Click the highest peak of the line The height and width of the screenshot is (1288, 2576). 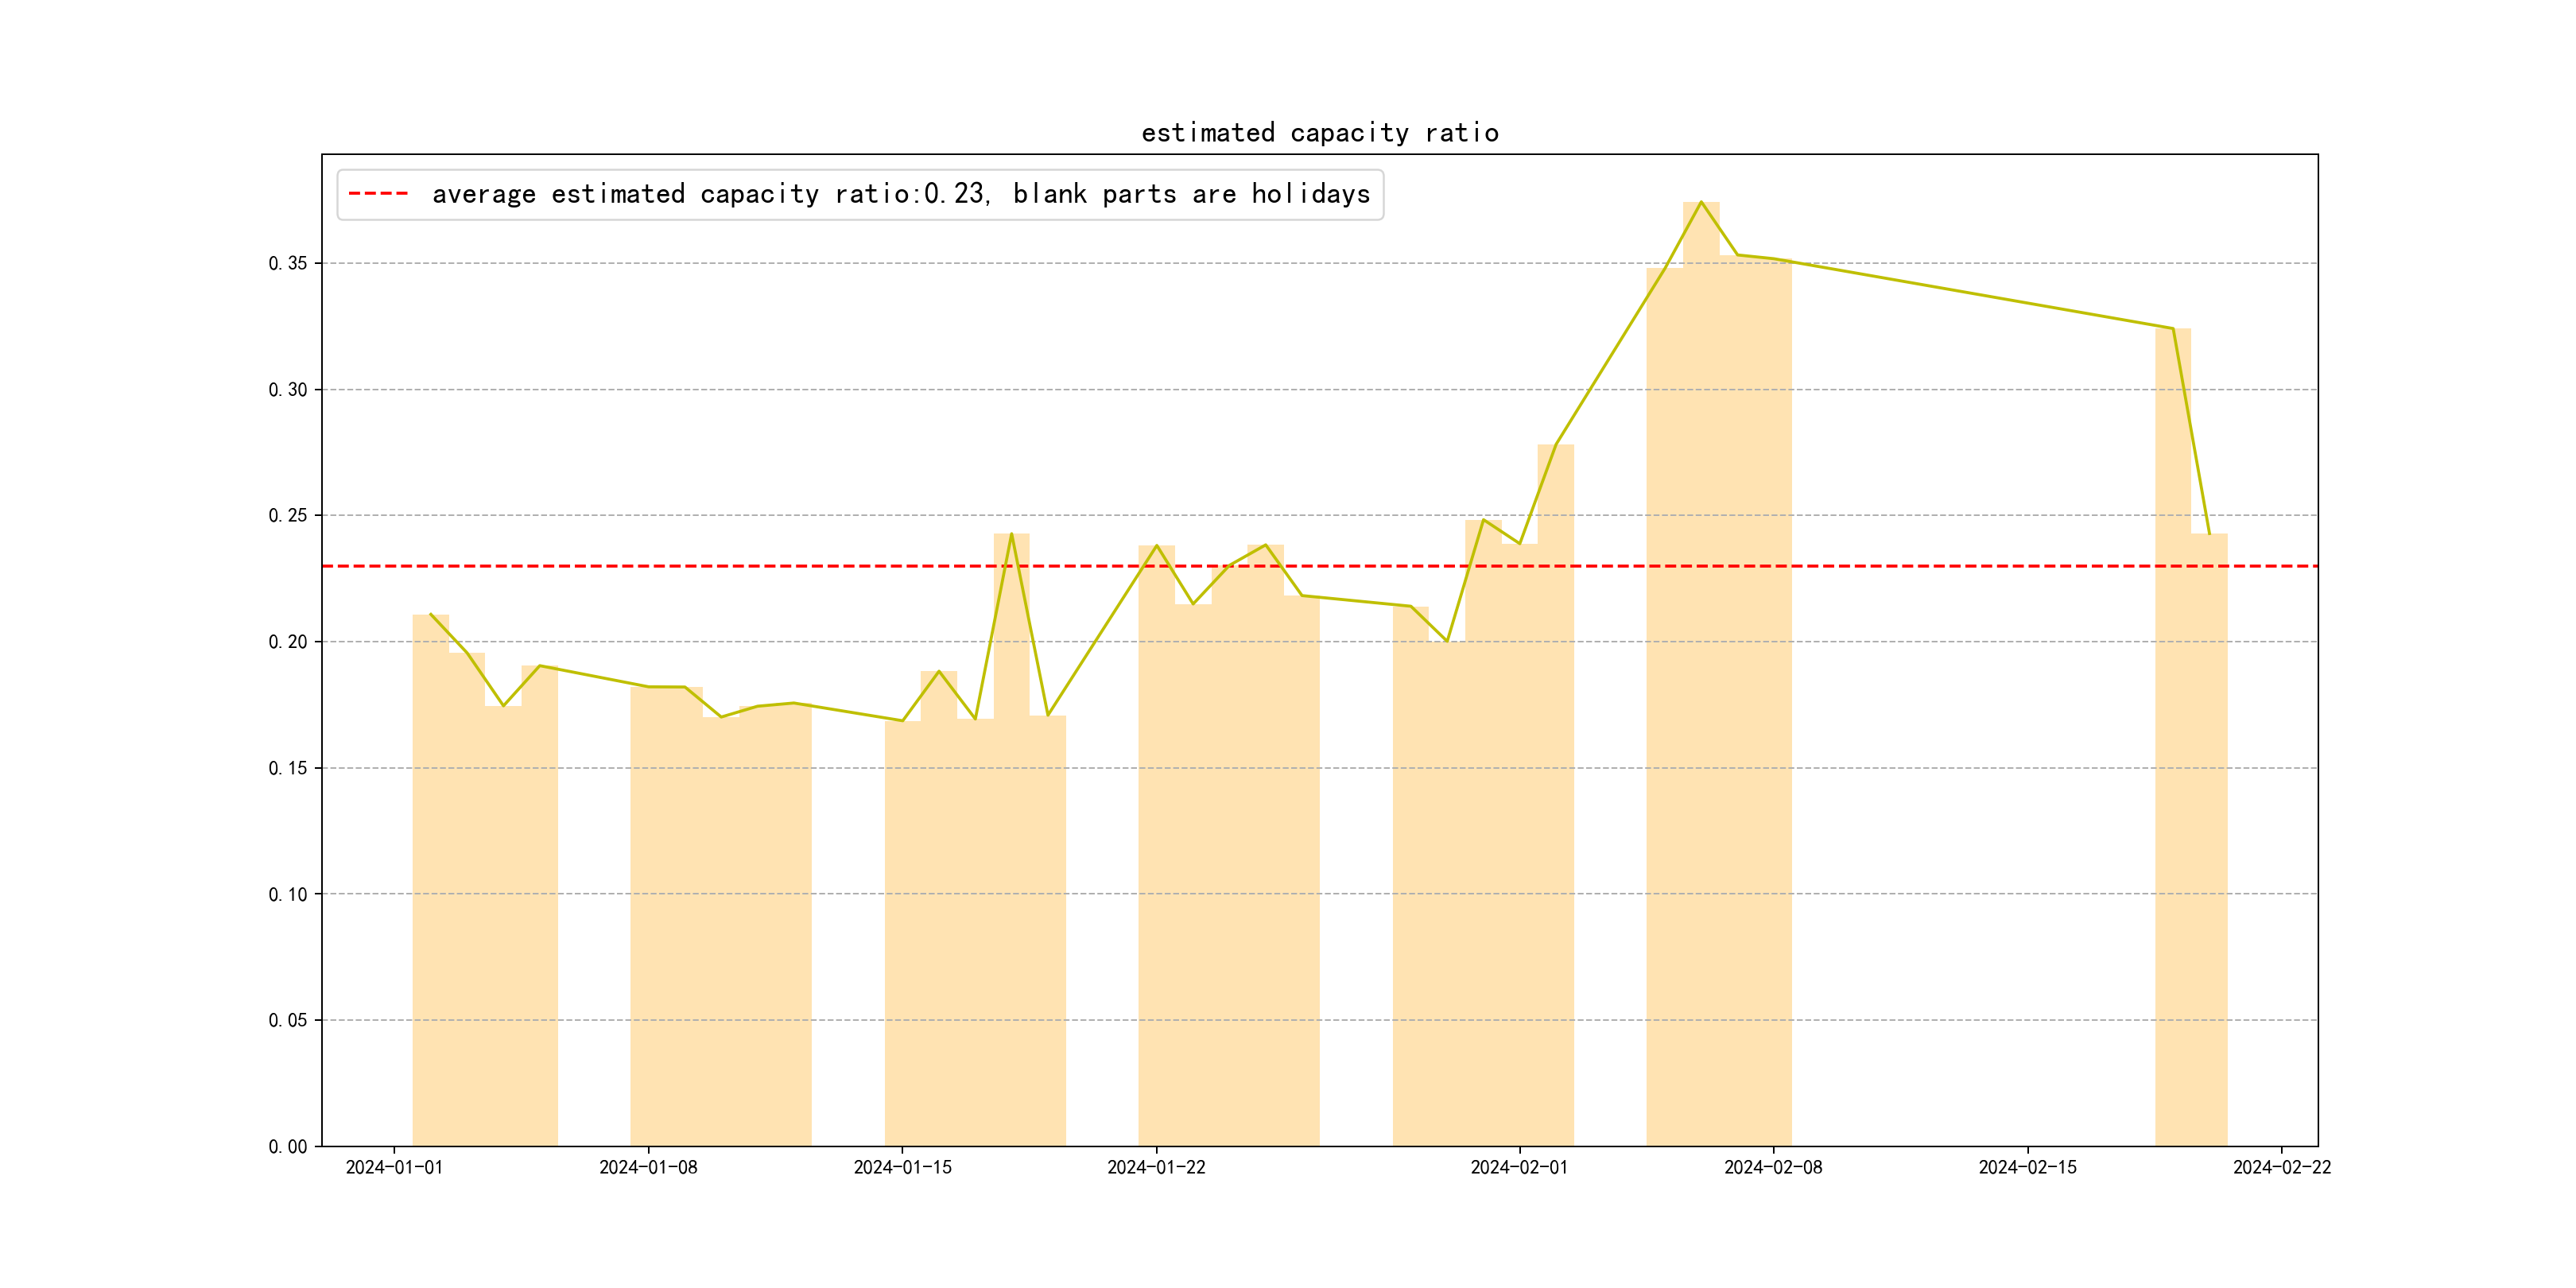pyautogui.click(x=1701, y=202)
